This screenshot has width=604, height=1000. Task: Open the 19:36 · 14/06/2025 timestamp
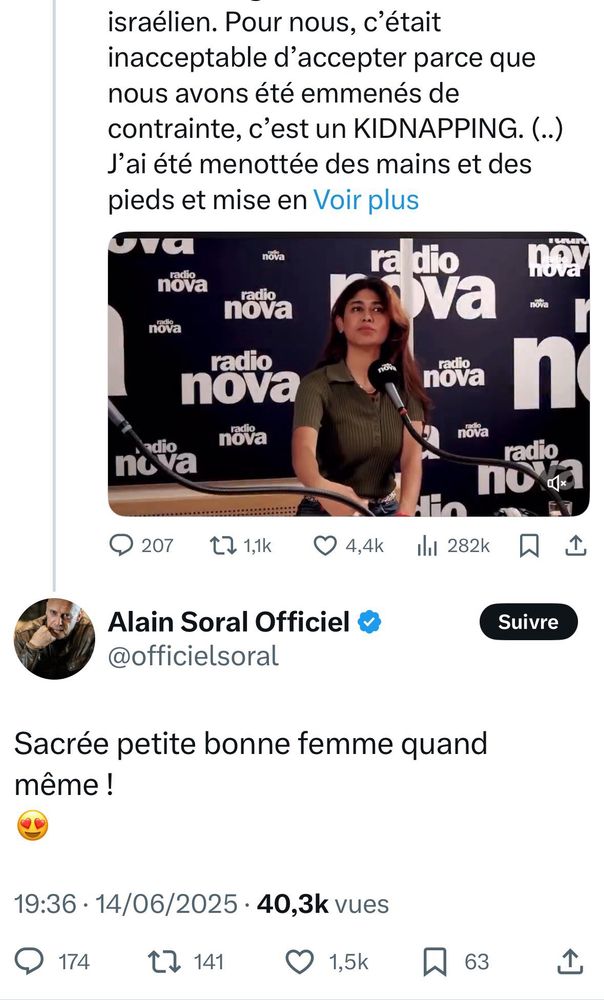[x=126, y=904]
